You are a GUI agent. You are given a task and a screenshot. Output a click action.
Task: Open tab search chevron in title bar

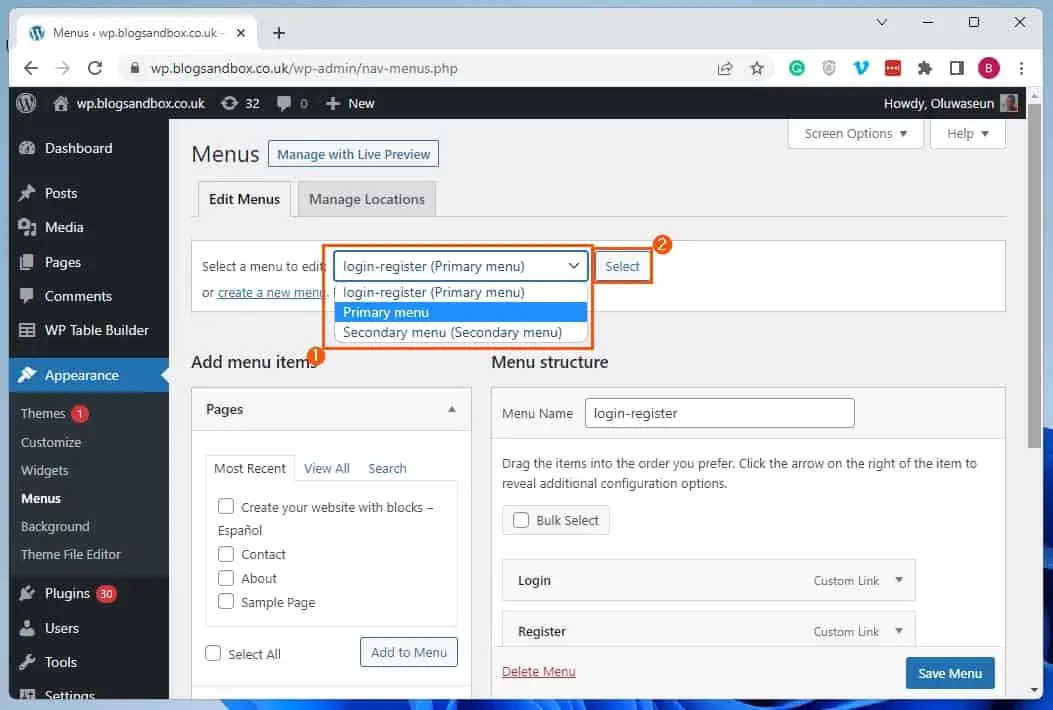pyautogui.click(x=882, y=22)
